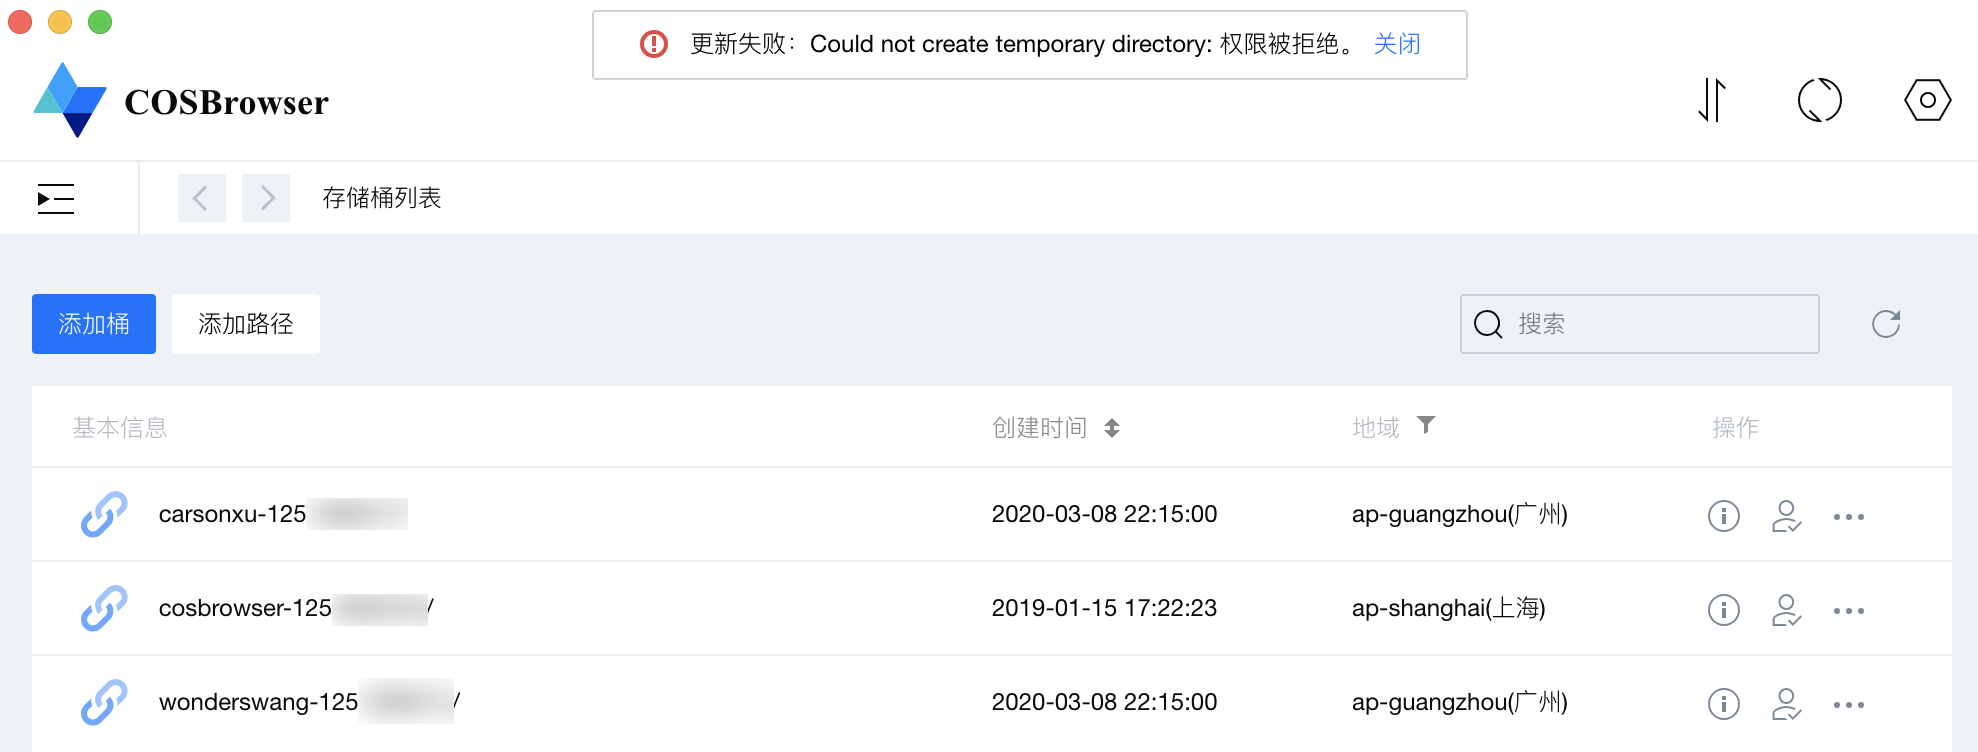The width and height of the screenshot is (1978, 752).
Task: Click the ap-shanghai(上海) region cell
Action: click(1449, 608)
